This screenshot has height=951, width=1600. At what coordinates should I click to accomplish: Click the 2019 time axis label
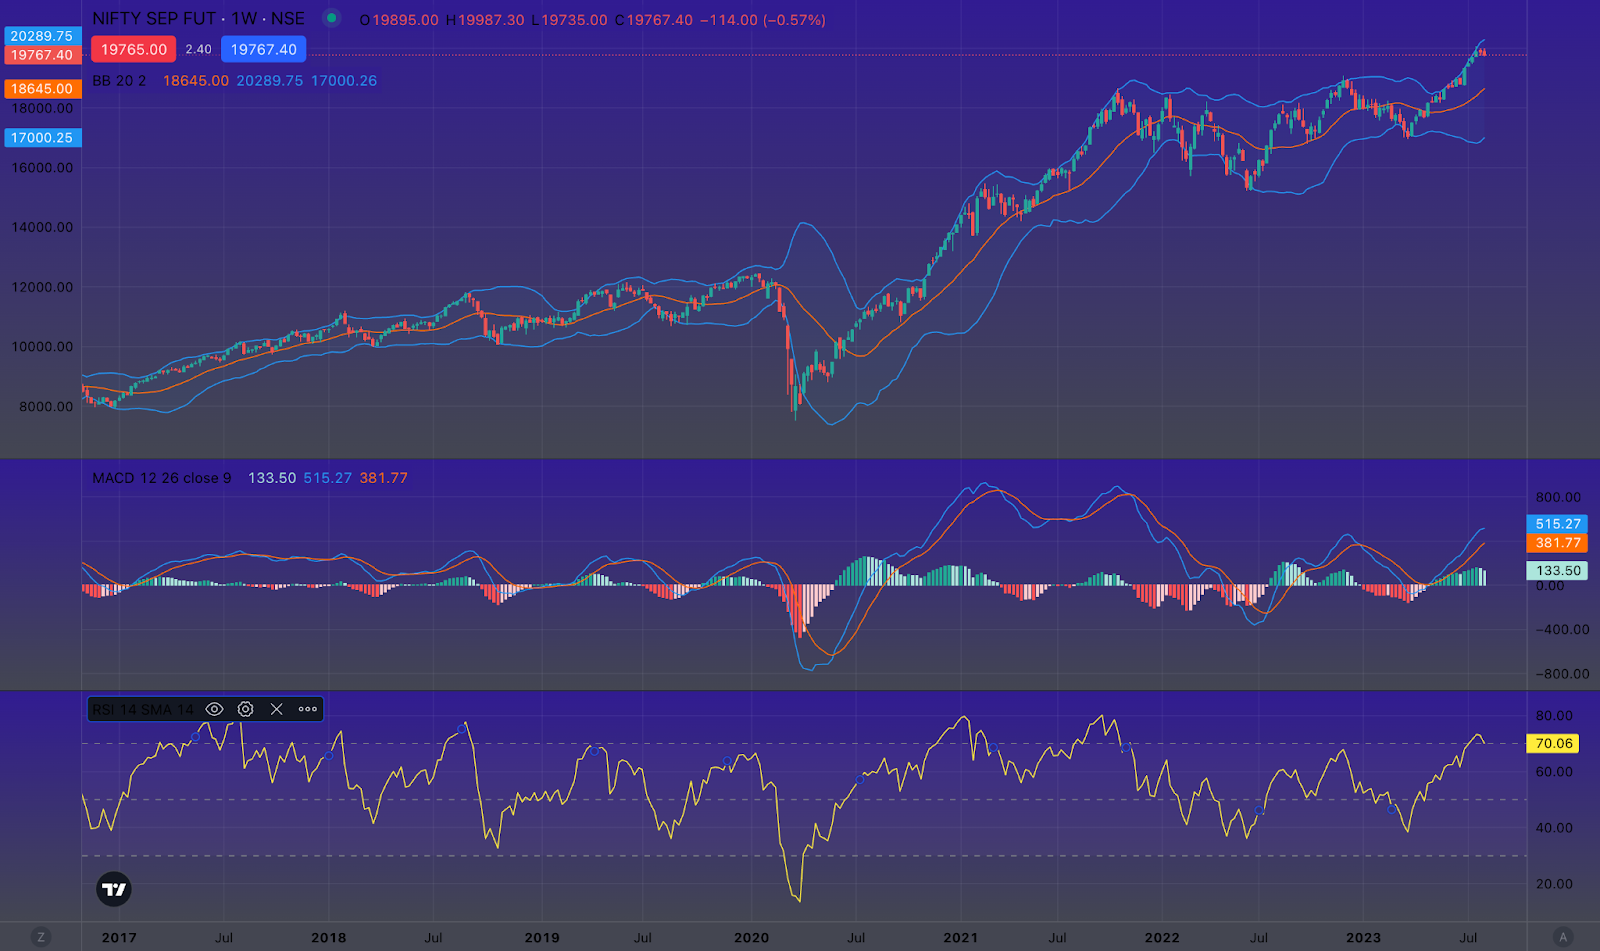[542, 938]
